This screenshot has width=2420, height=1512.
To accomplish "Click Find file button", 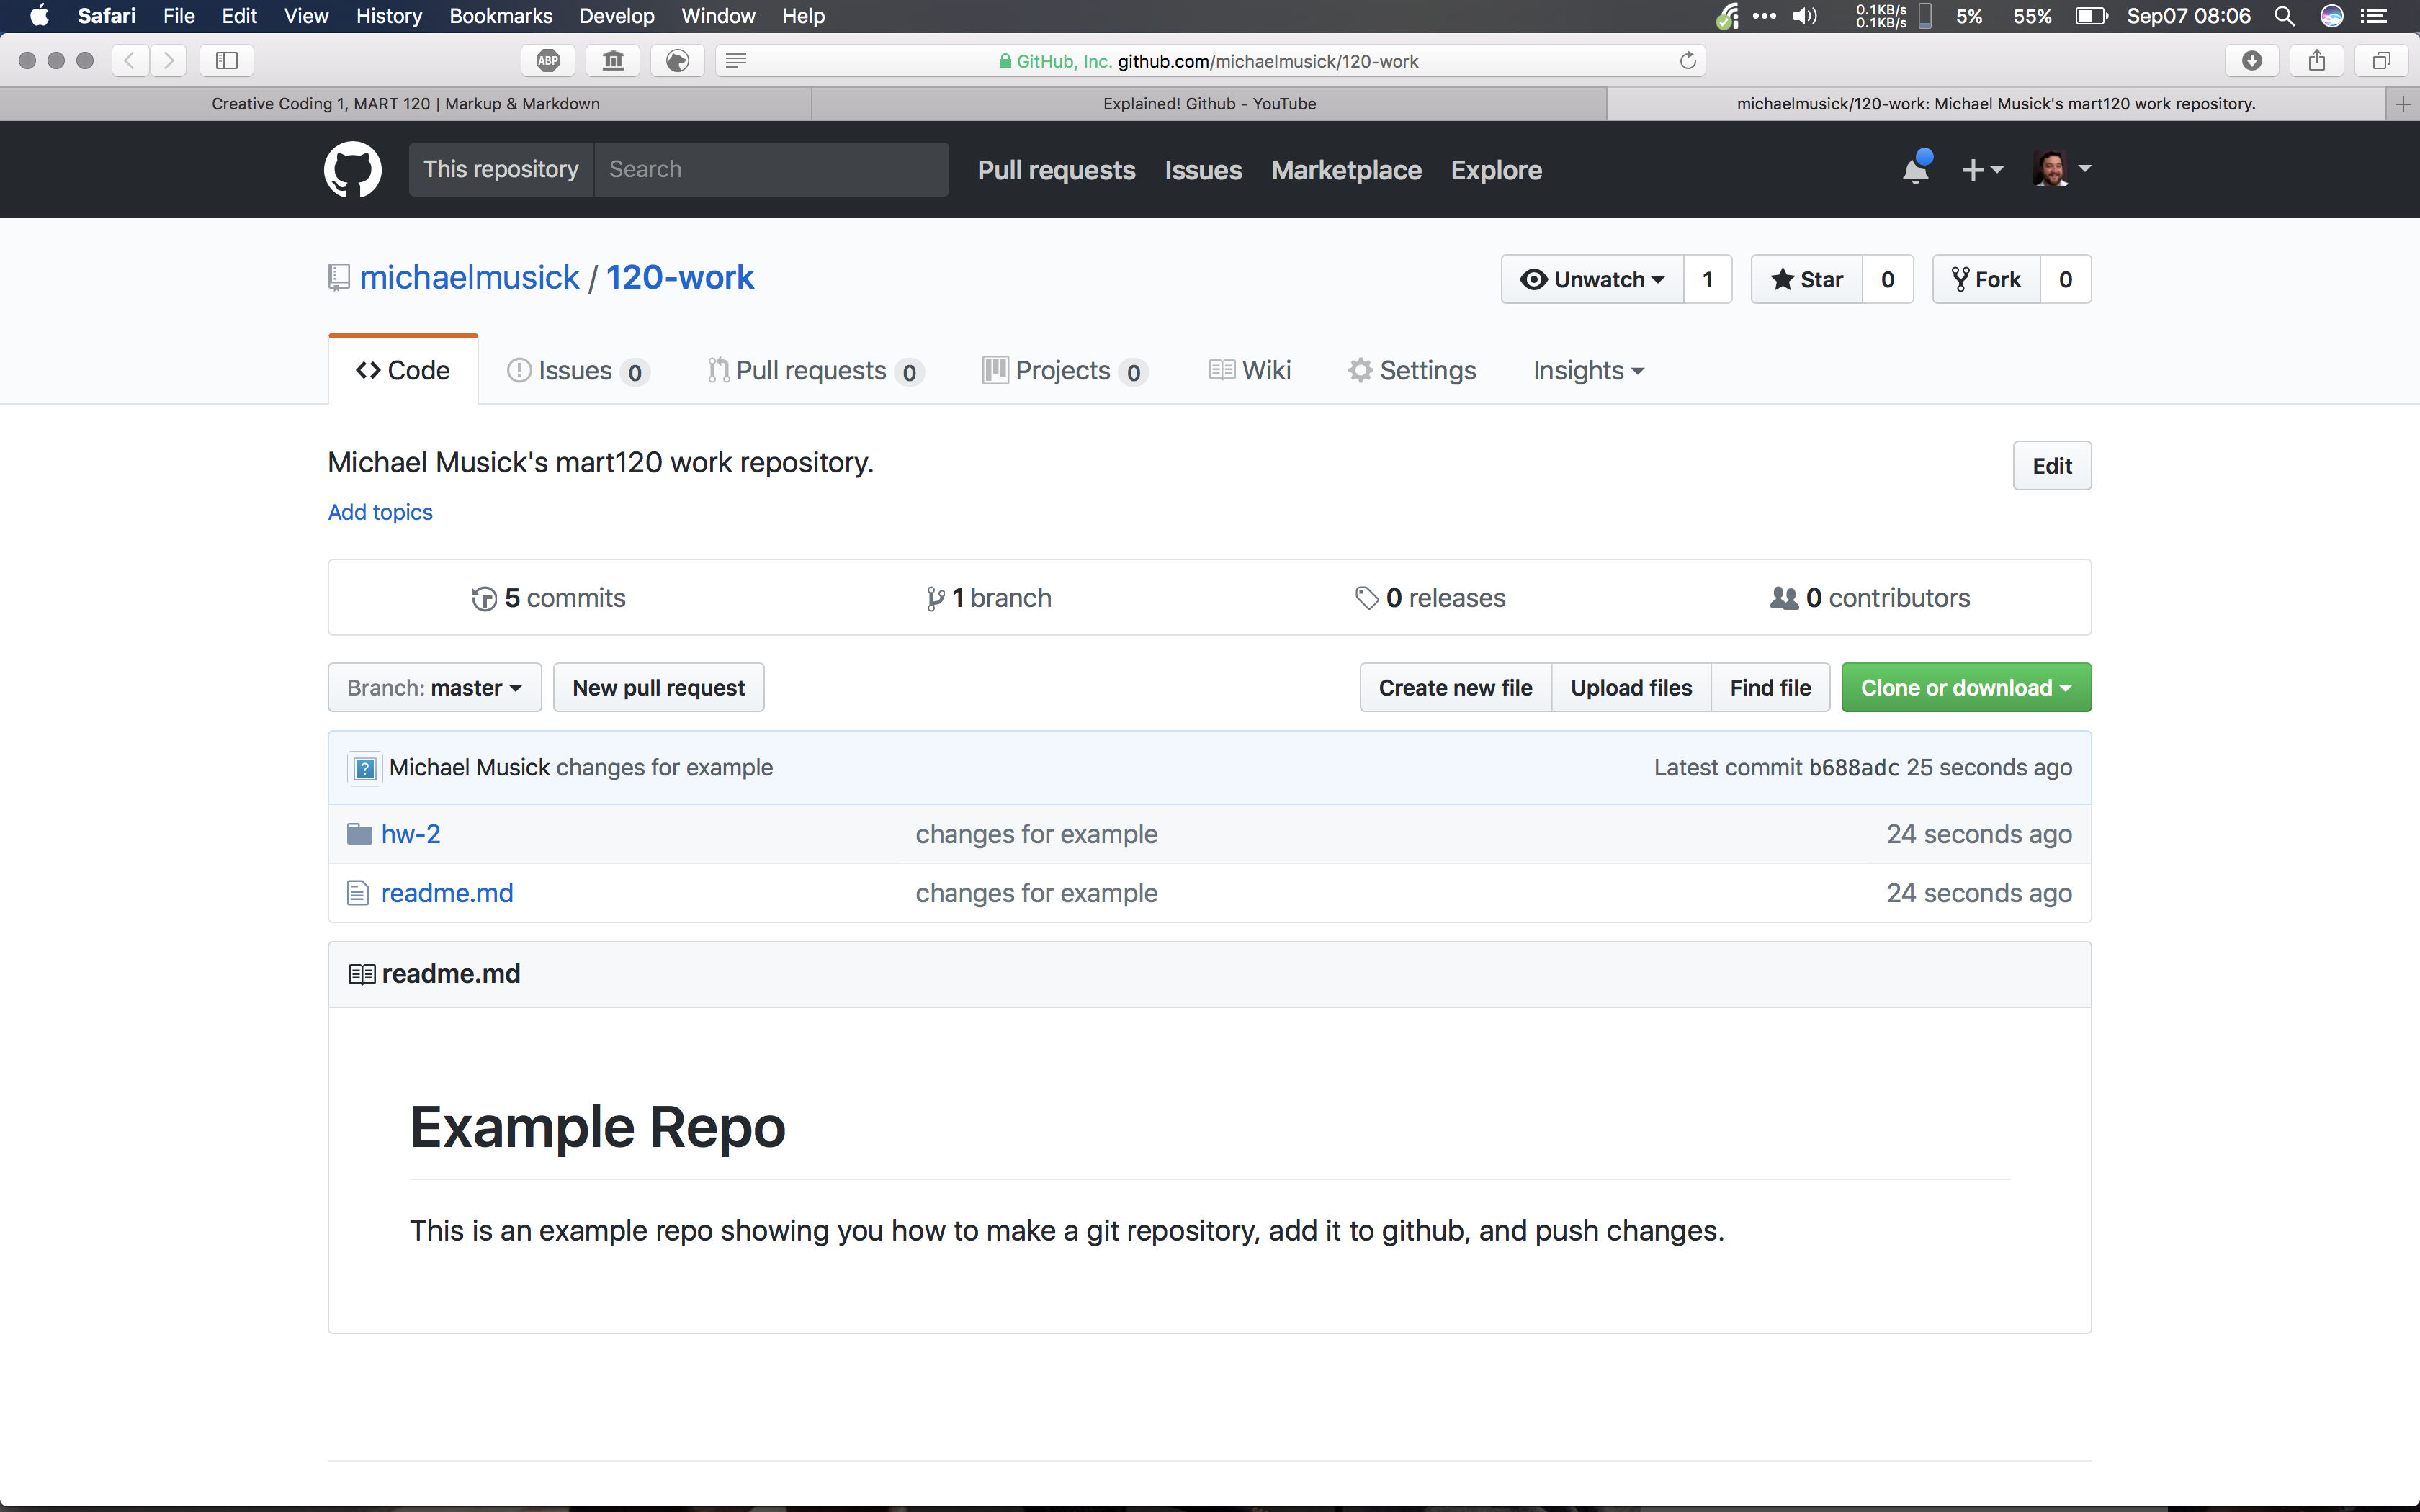I will 1770,688.
